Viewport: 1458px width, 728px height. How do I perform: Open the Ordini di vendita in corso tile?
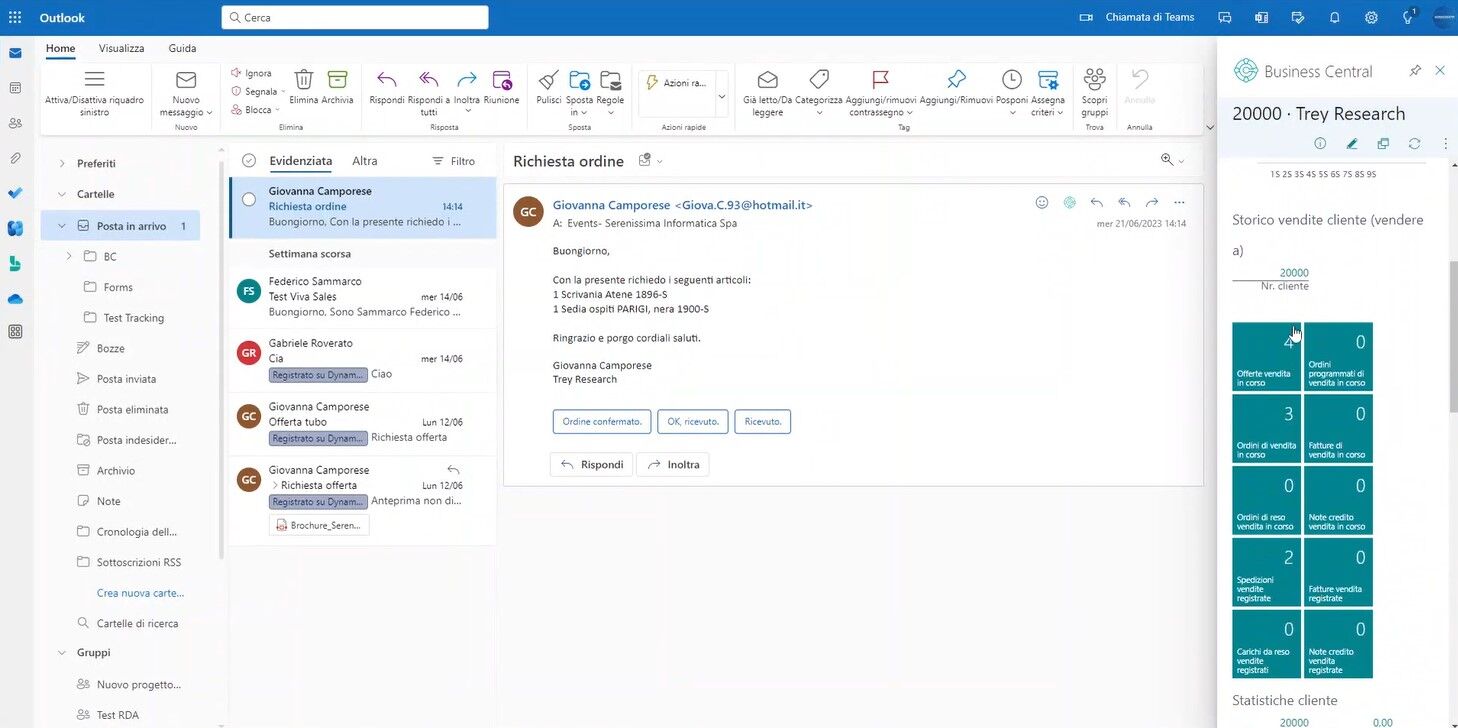click(x=1266, y=428)
